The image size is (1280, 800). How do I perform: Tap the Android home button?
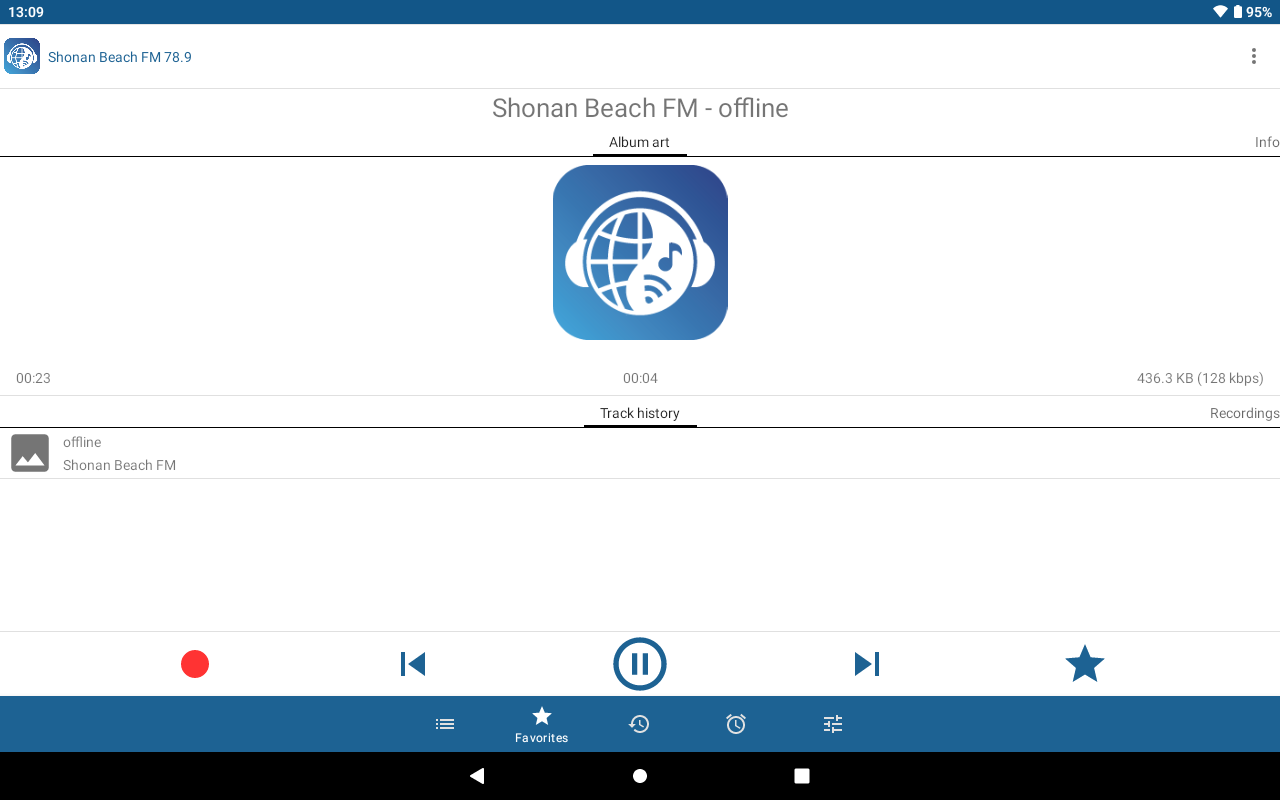point(640,776)
